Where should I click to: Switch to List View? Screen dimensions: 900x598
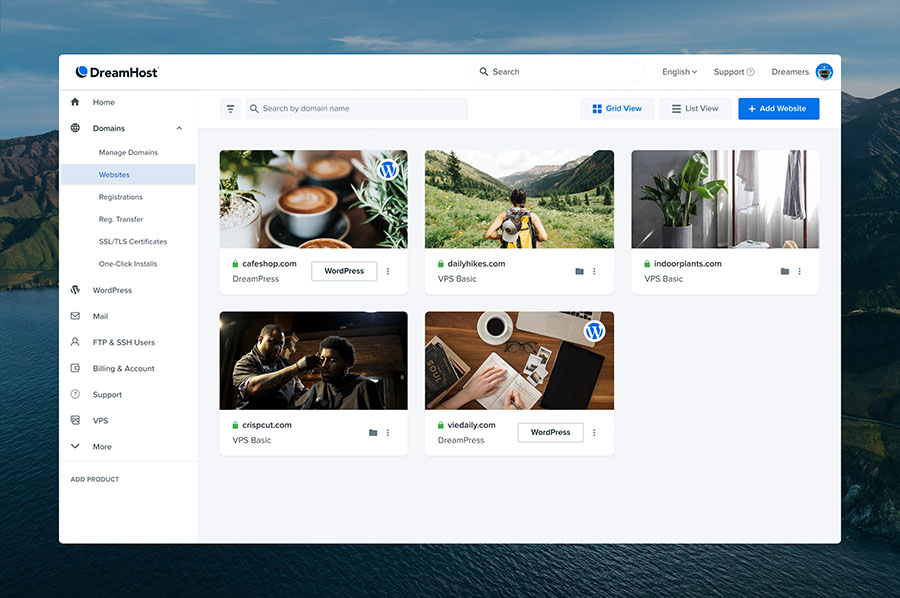pos(695,109)
